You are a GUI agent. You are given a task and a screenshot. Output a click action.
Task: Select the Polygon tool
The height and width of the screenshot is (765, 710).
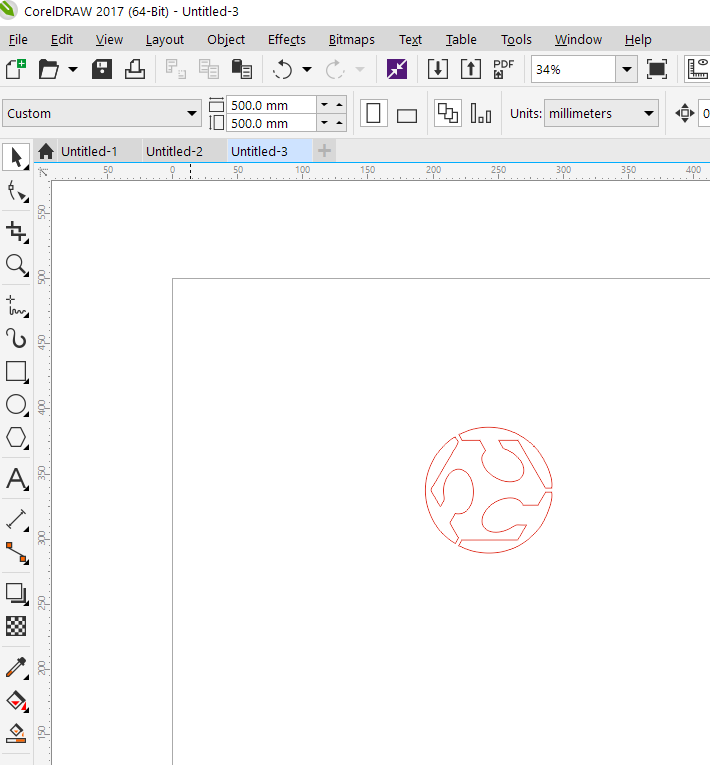[17, 438]
